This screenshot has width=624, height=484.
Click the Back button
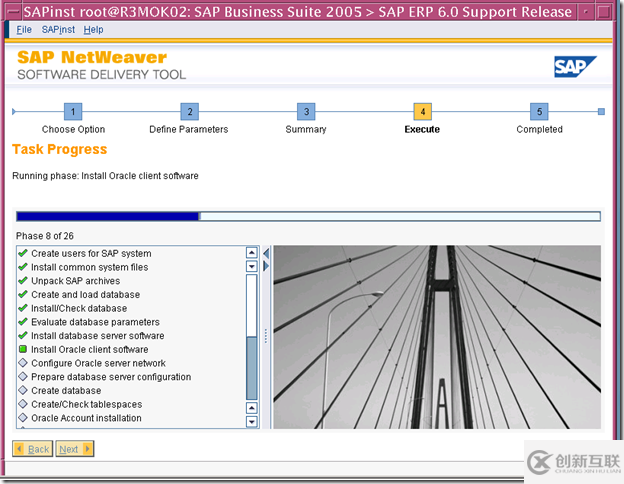click(33, 449)
